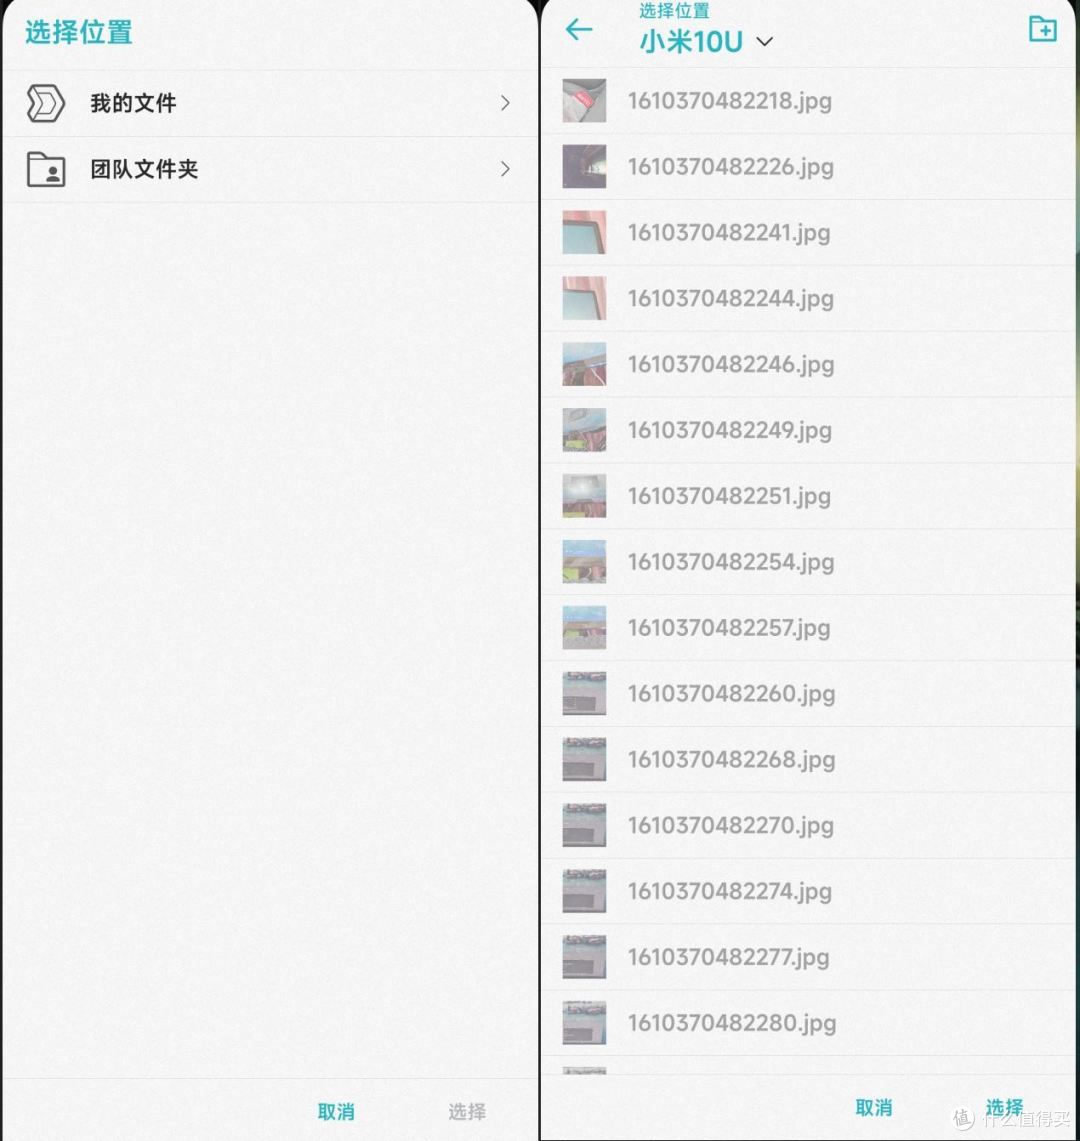Cancel in the 小米10U panel

[873, 1108]
